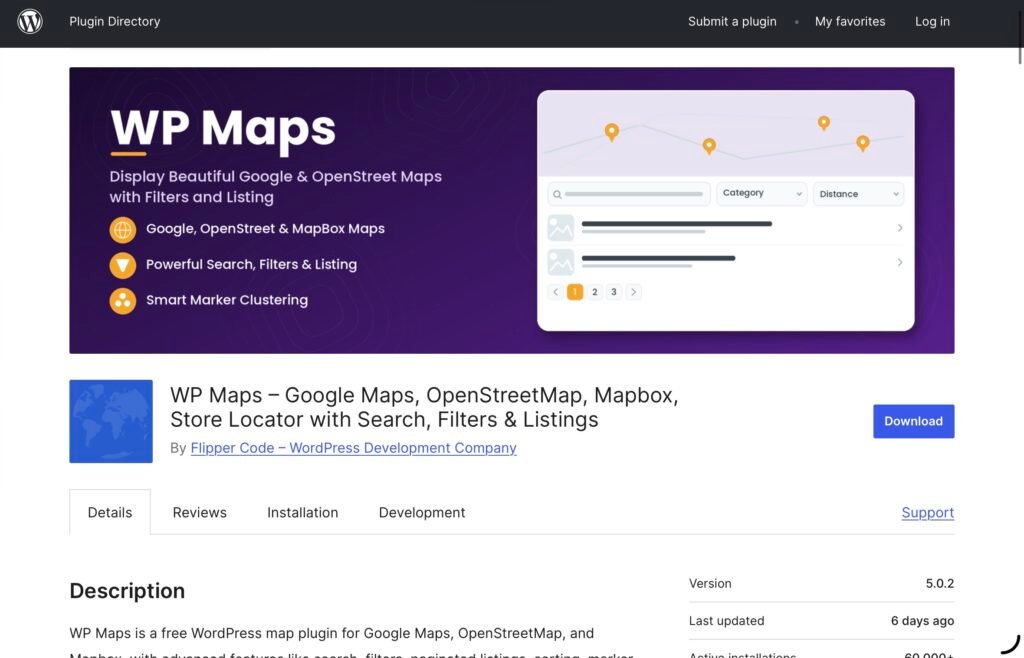This screenshot has height=658, width=1024.
Task: Open Submit a plugin page
Action: coord(732,22)
